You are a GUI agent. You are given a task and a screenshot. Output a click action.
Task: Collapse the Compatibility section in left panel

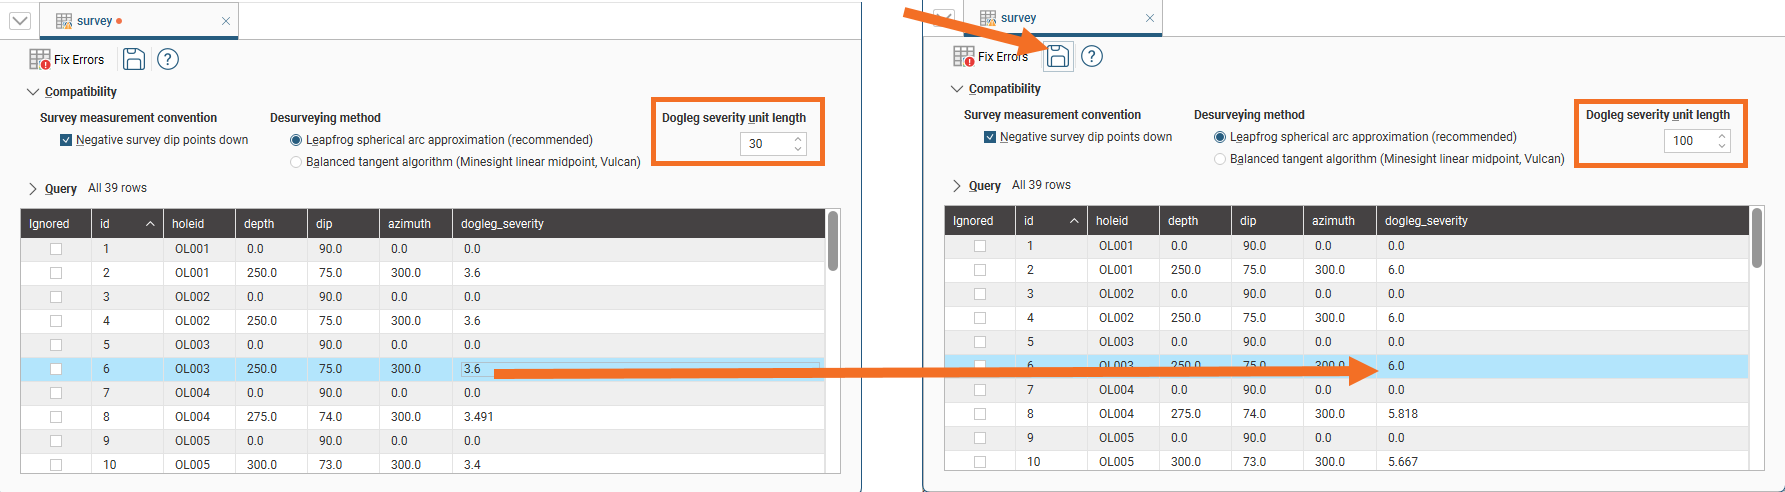click(x=33, y=92)
